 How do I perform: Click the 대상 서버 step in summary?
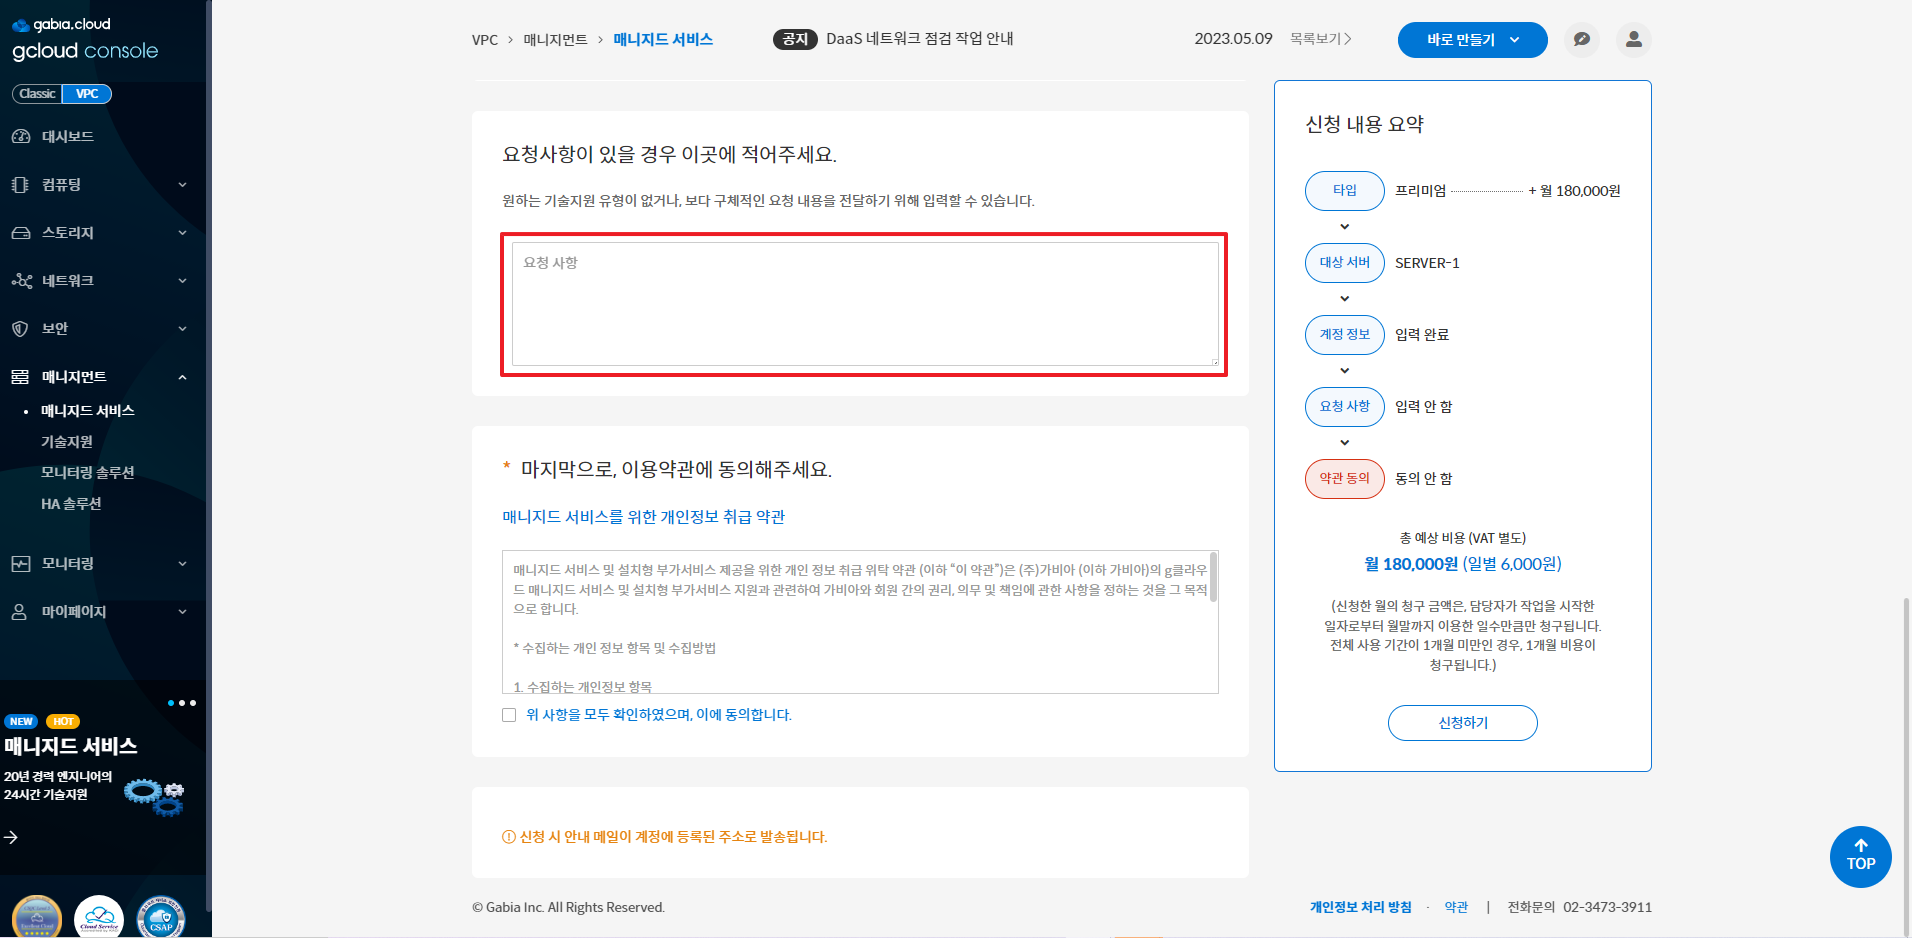click(1345, 263)
